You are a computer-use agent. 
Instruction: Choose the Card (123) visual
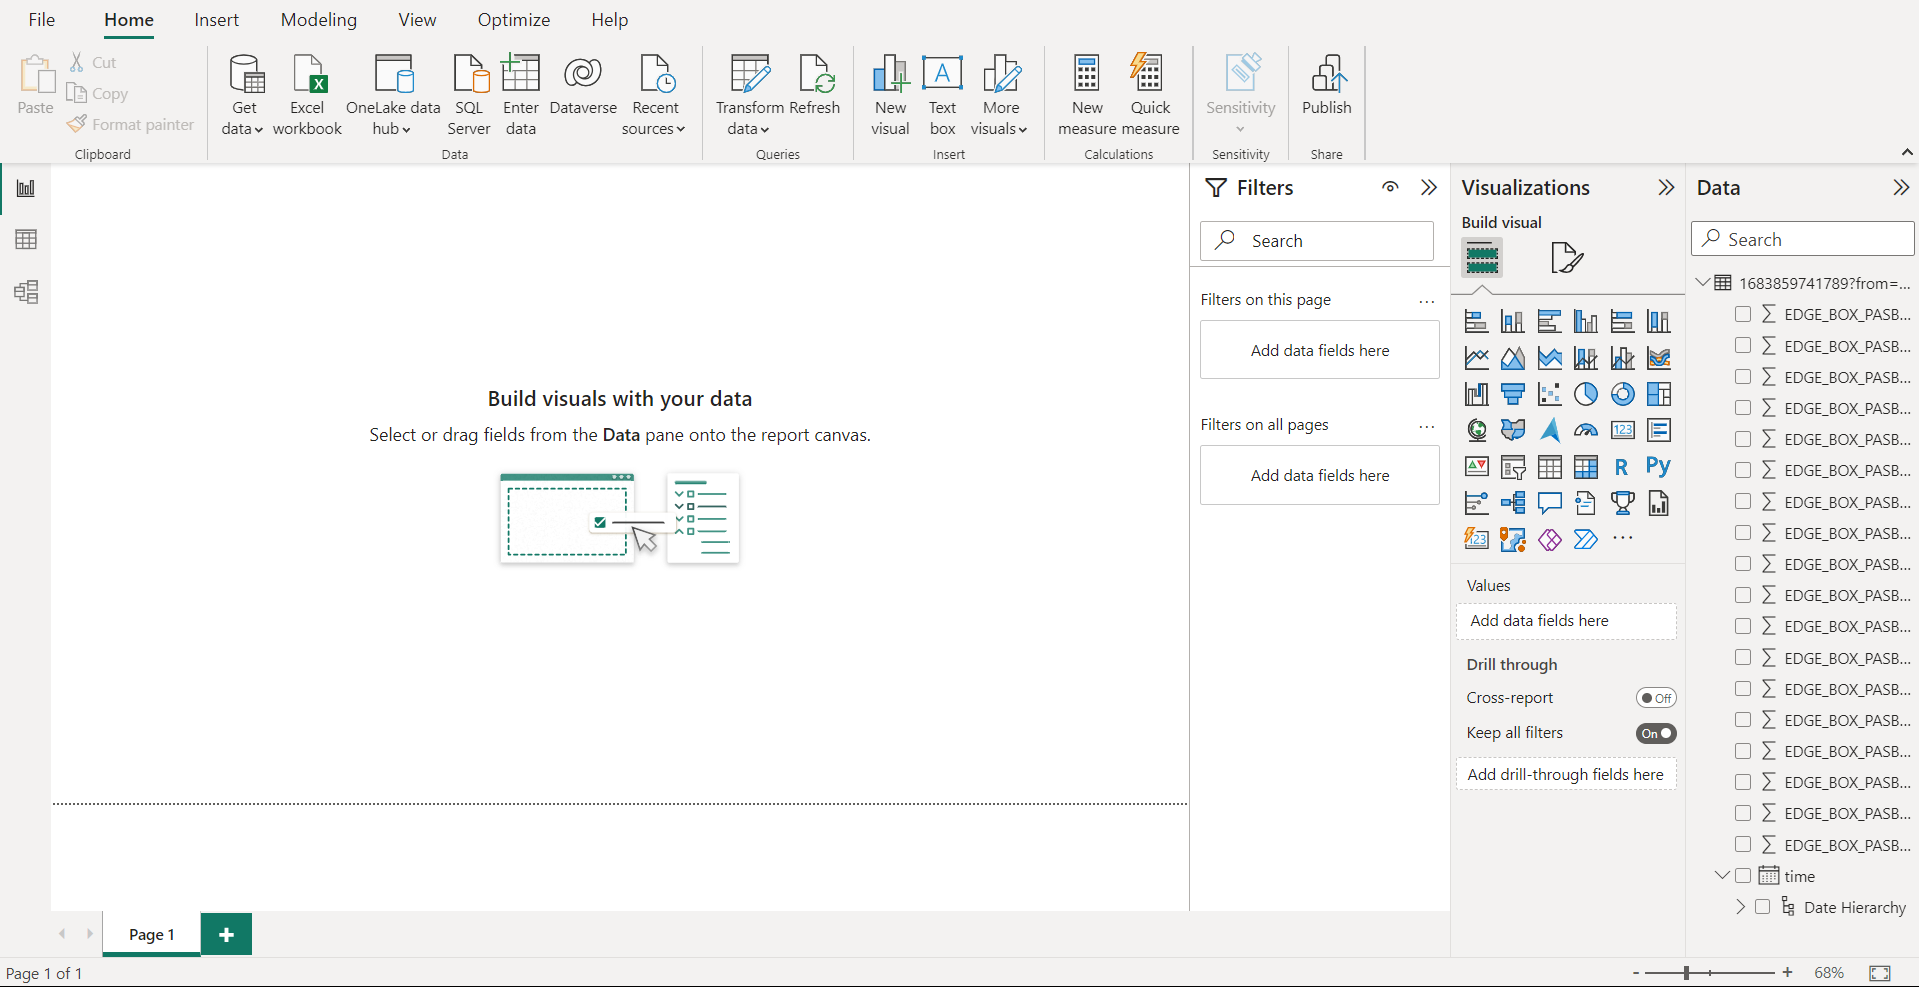(x=1622, y=430)
